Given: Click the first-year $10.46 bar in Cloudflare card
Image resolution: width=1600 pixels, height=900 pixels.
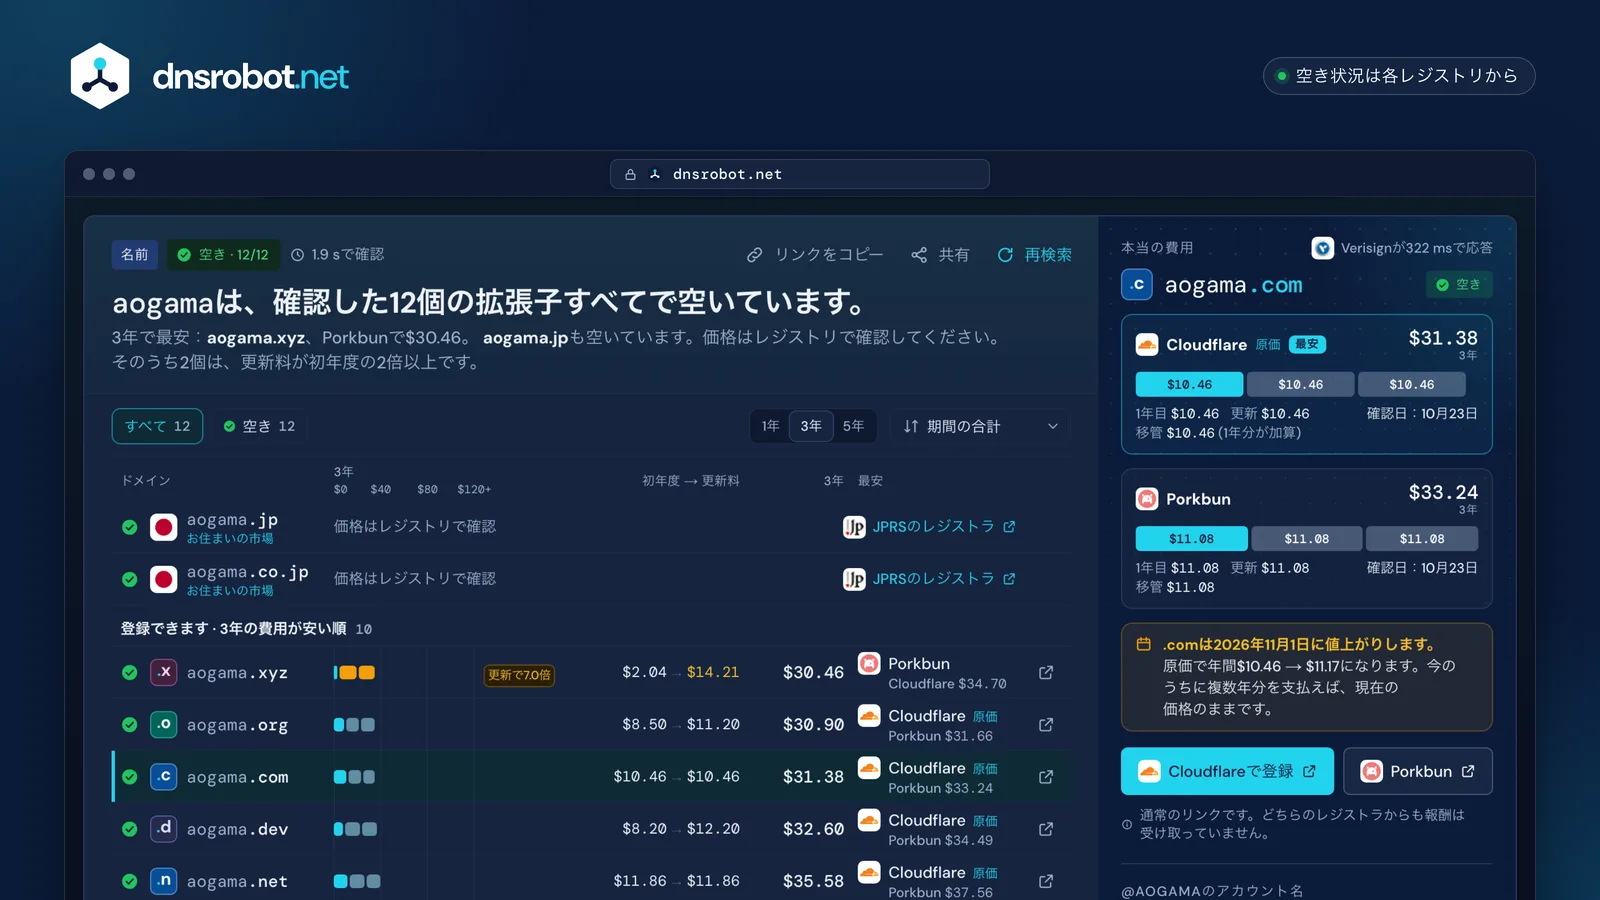Looking at the screenshot, I should (1189, 384).
